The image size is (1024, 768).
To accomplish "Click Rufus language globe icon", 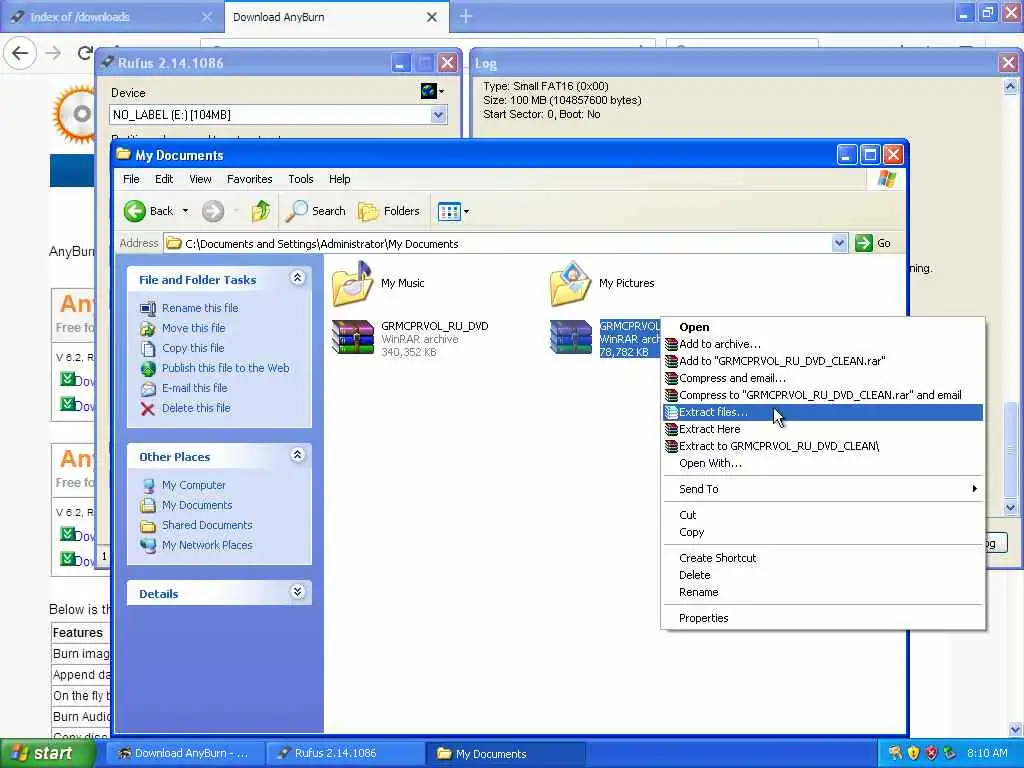I will (x=429, y=91).
